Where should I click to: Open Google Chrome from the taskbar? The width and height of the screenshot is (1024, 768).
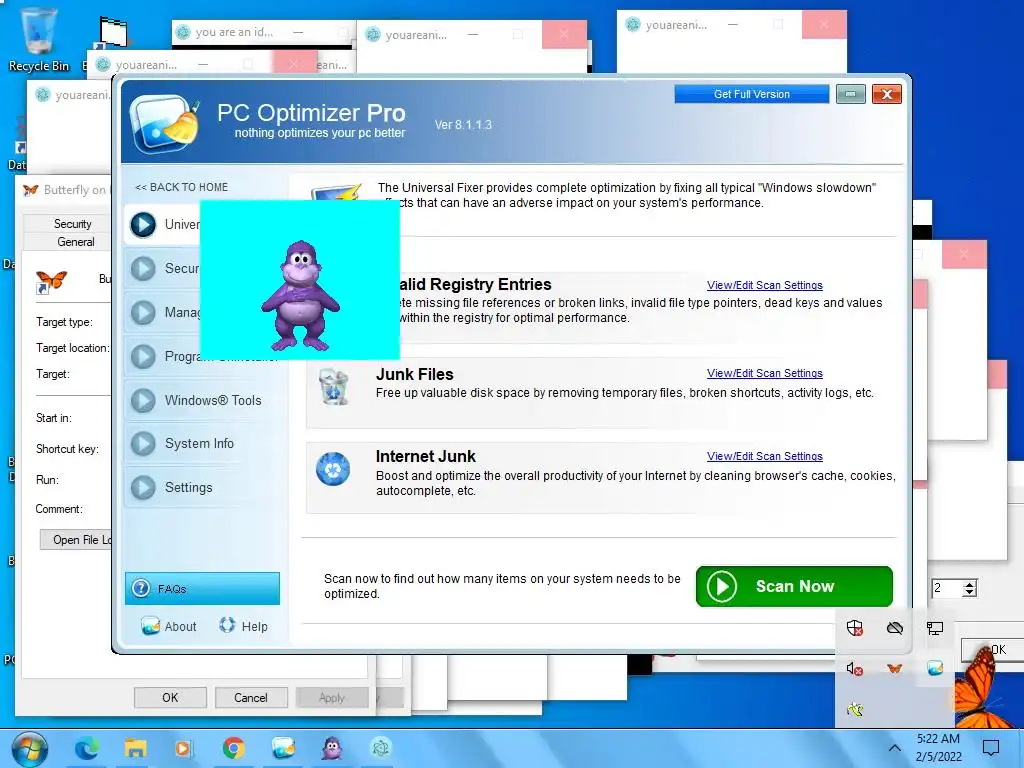pyautogui.click(x=233, y=748)
